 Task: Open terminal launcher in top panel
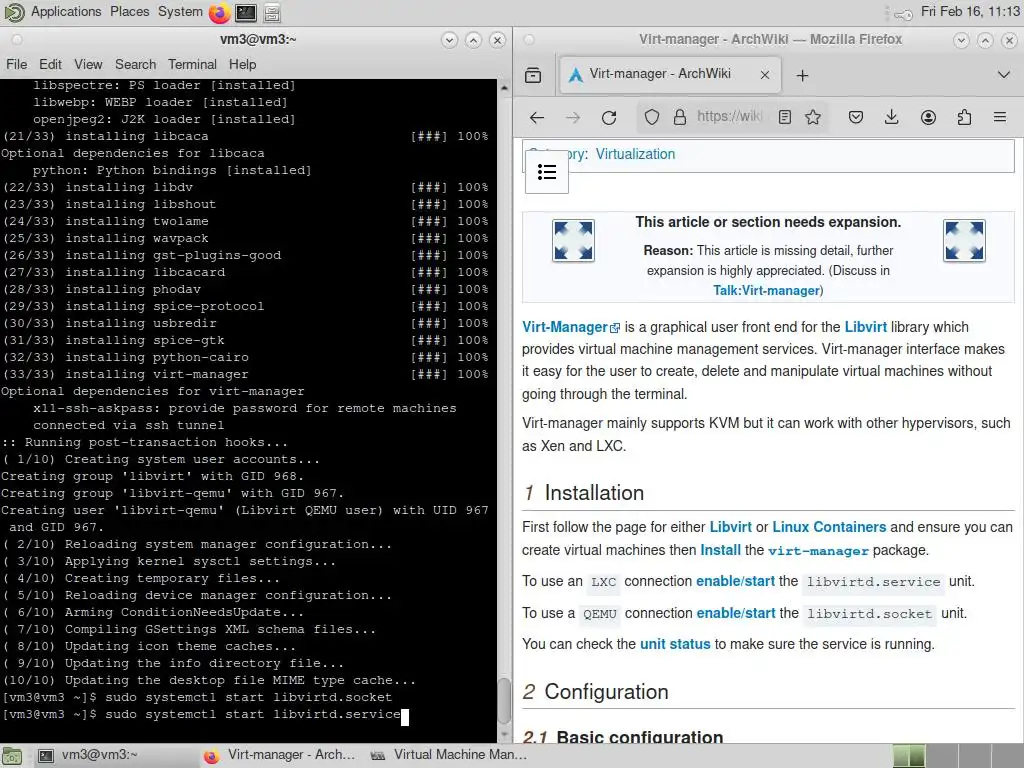click(246, 12)
